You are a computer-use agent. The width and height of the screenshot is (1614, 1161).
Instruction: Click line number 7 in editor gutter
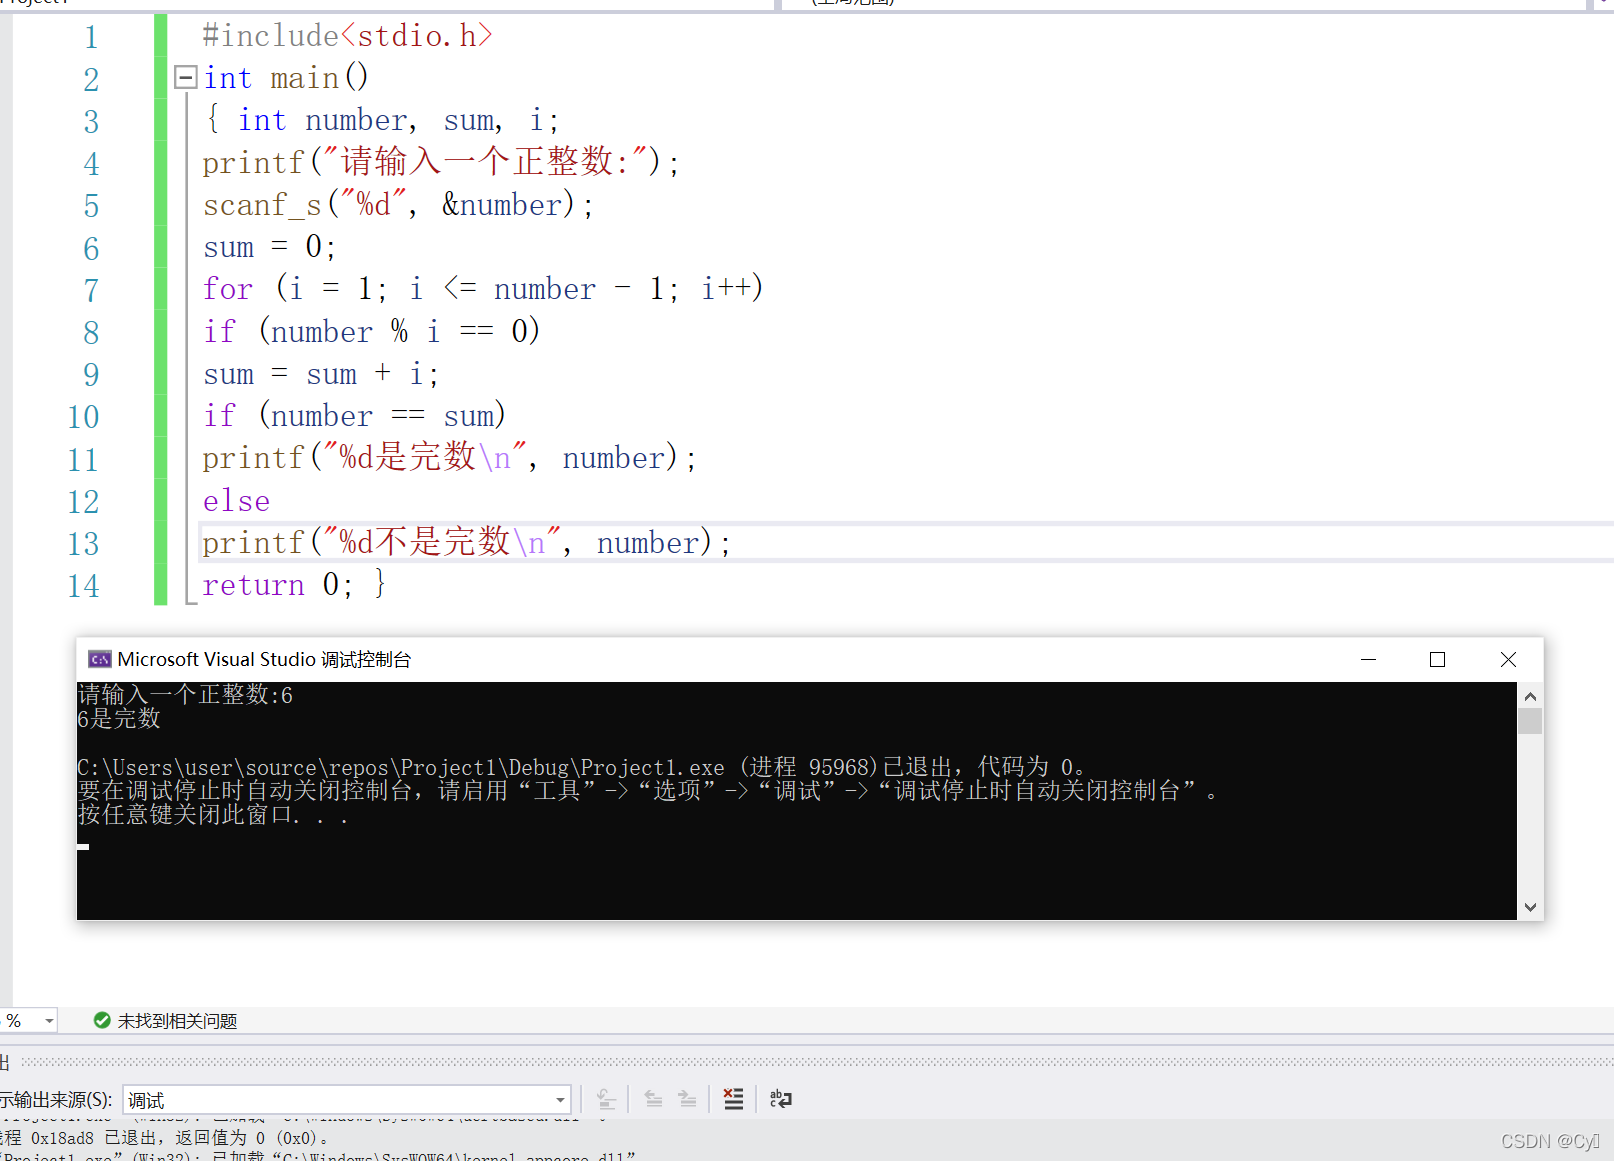[x=91, y=291]
